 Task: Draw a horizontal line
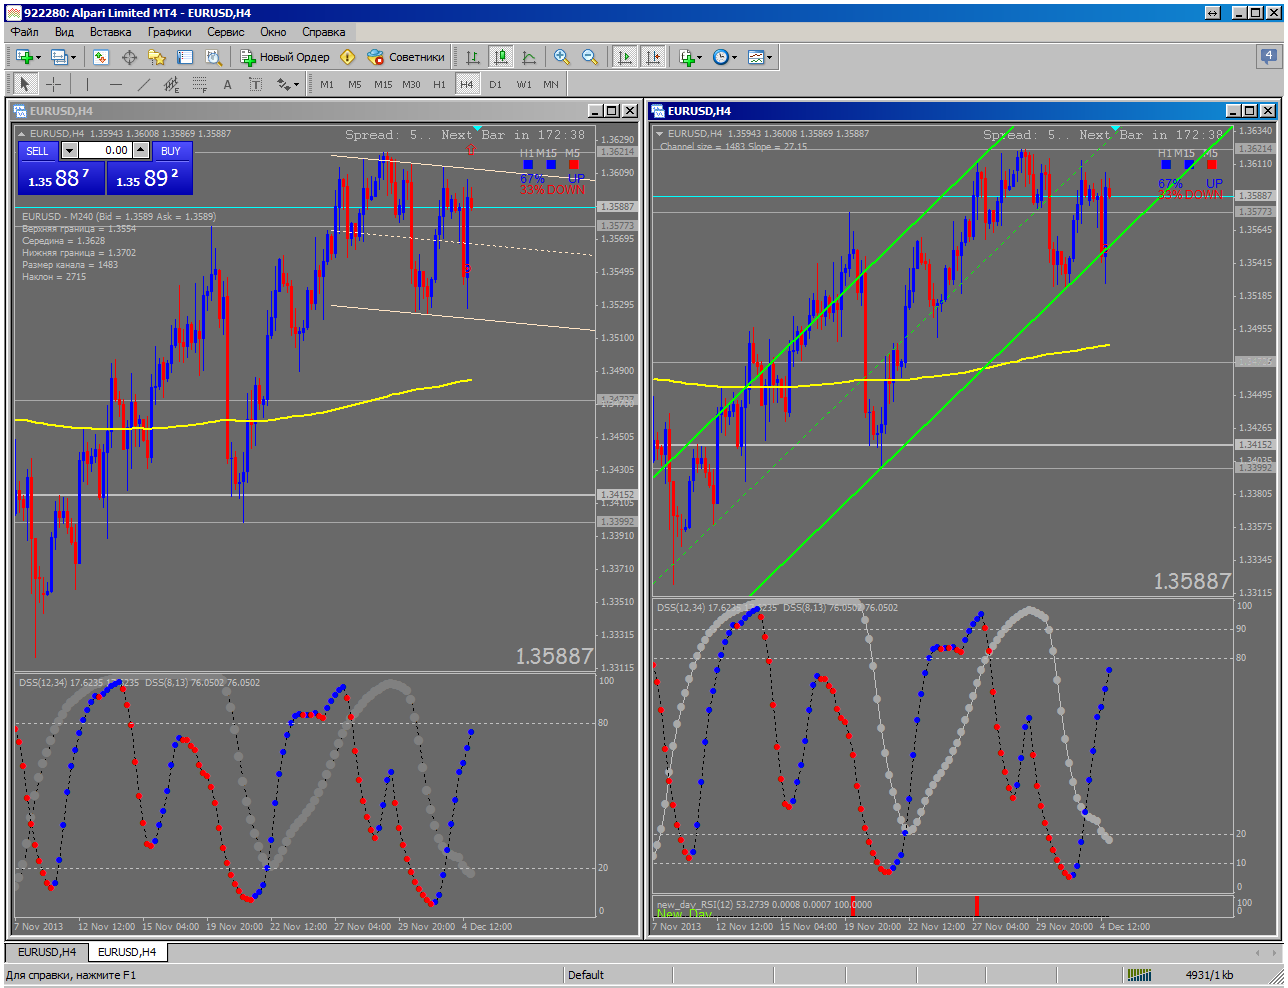coord(115,85)
